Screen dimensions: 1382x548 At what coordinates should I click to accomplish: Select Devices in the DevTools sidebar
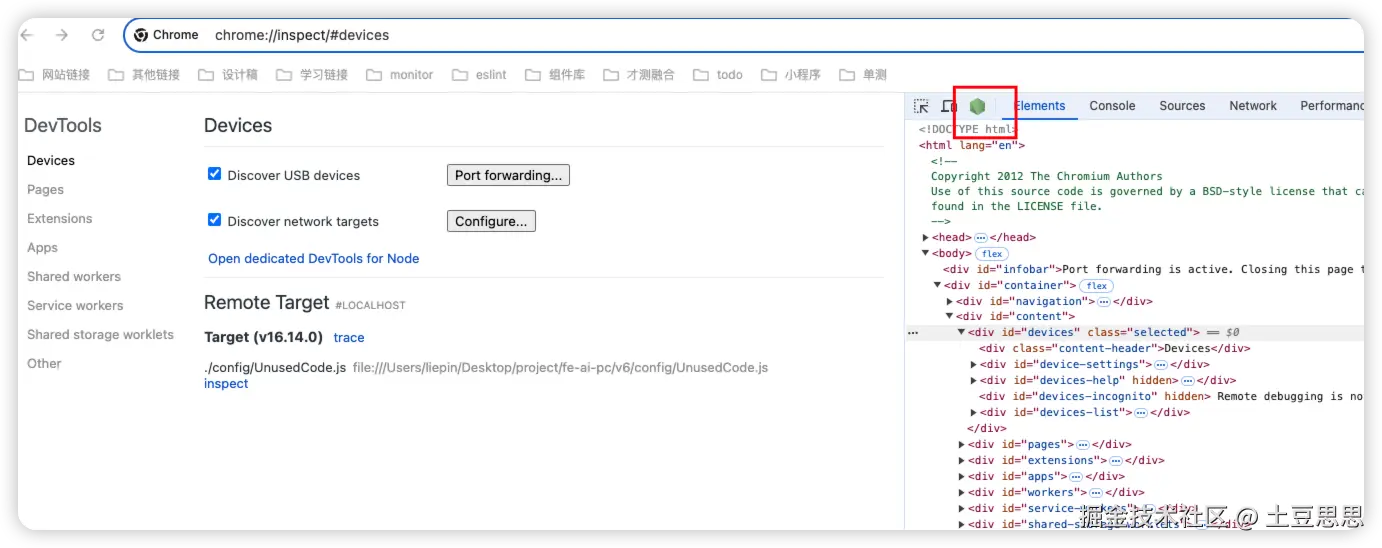[51, 160]
